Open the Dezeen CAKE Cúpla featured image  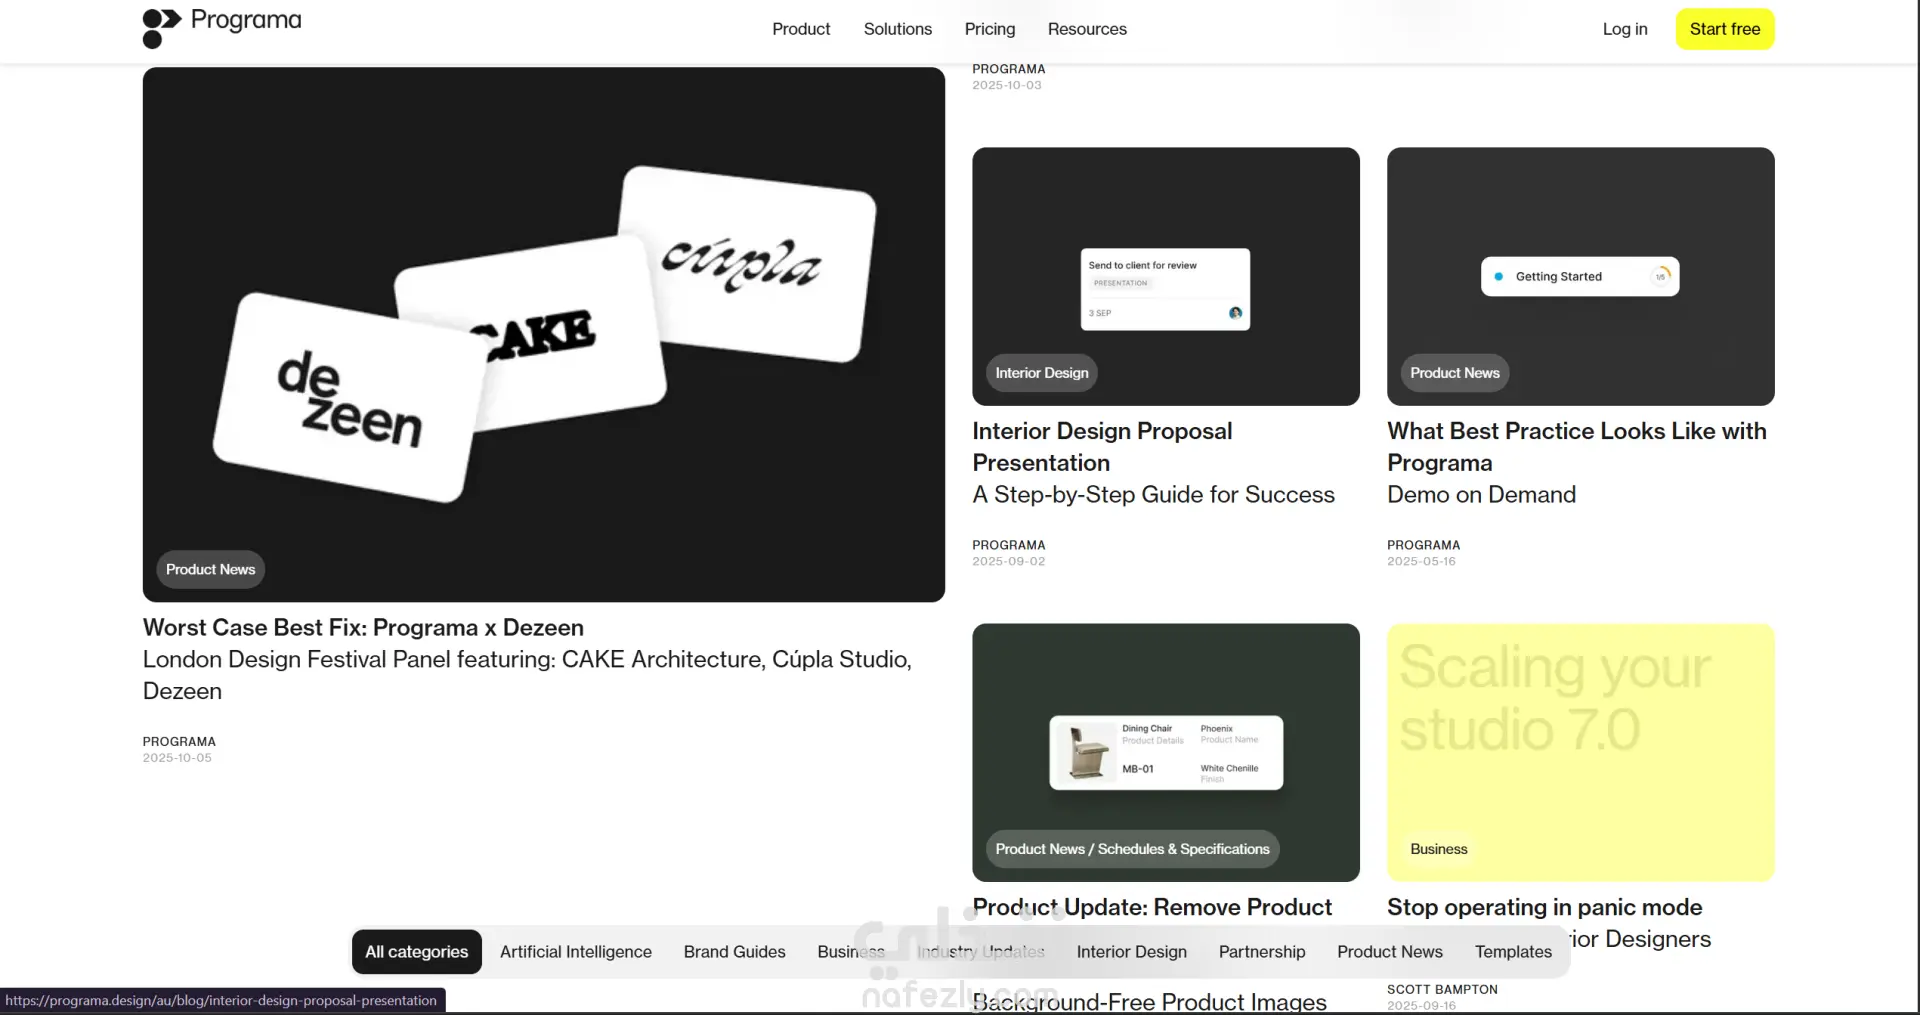tap(544, 334)
